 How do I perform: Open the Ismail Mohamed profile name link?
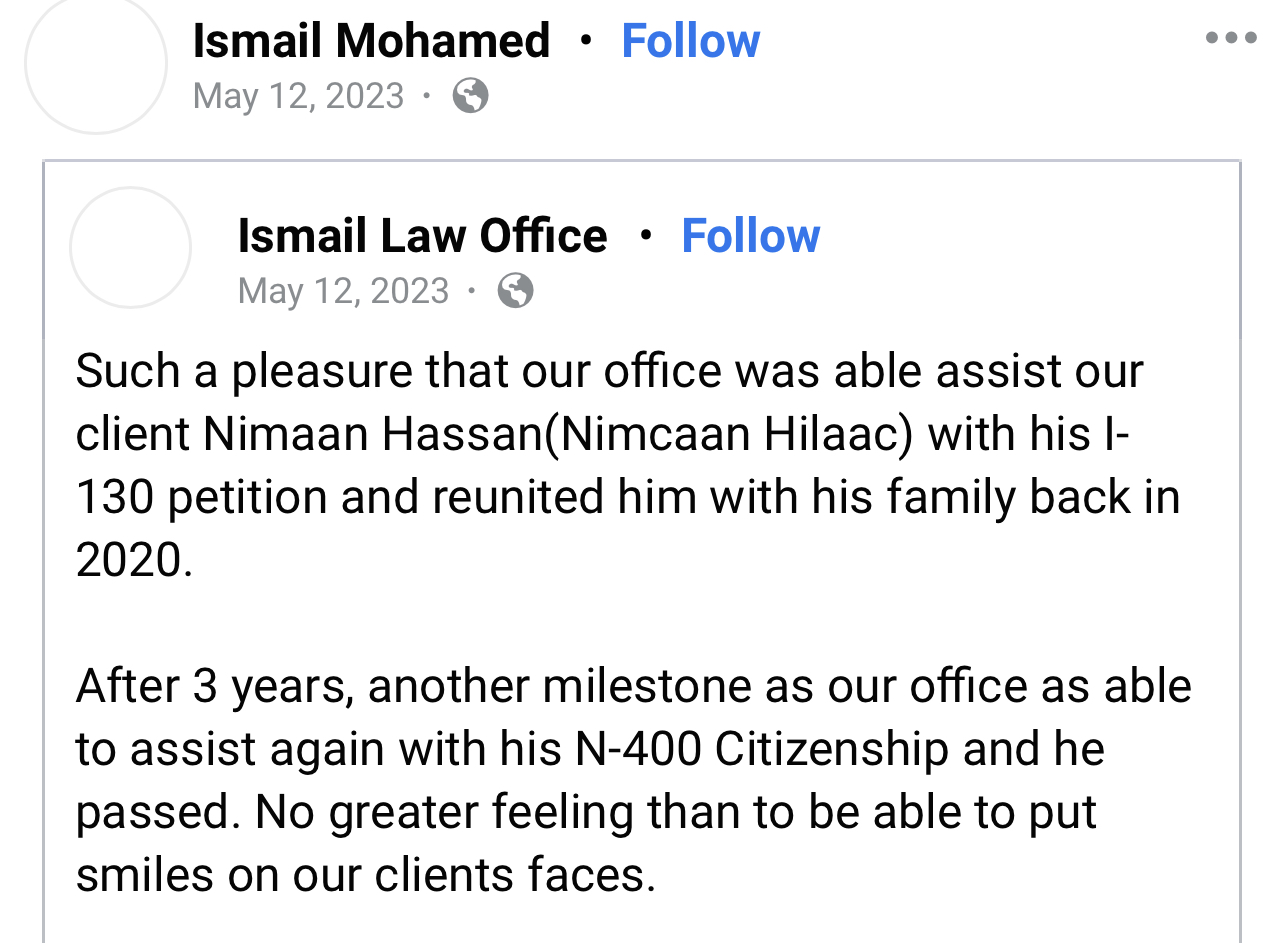coord(371,41)
